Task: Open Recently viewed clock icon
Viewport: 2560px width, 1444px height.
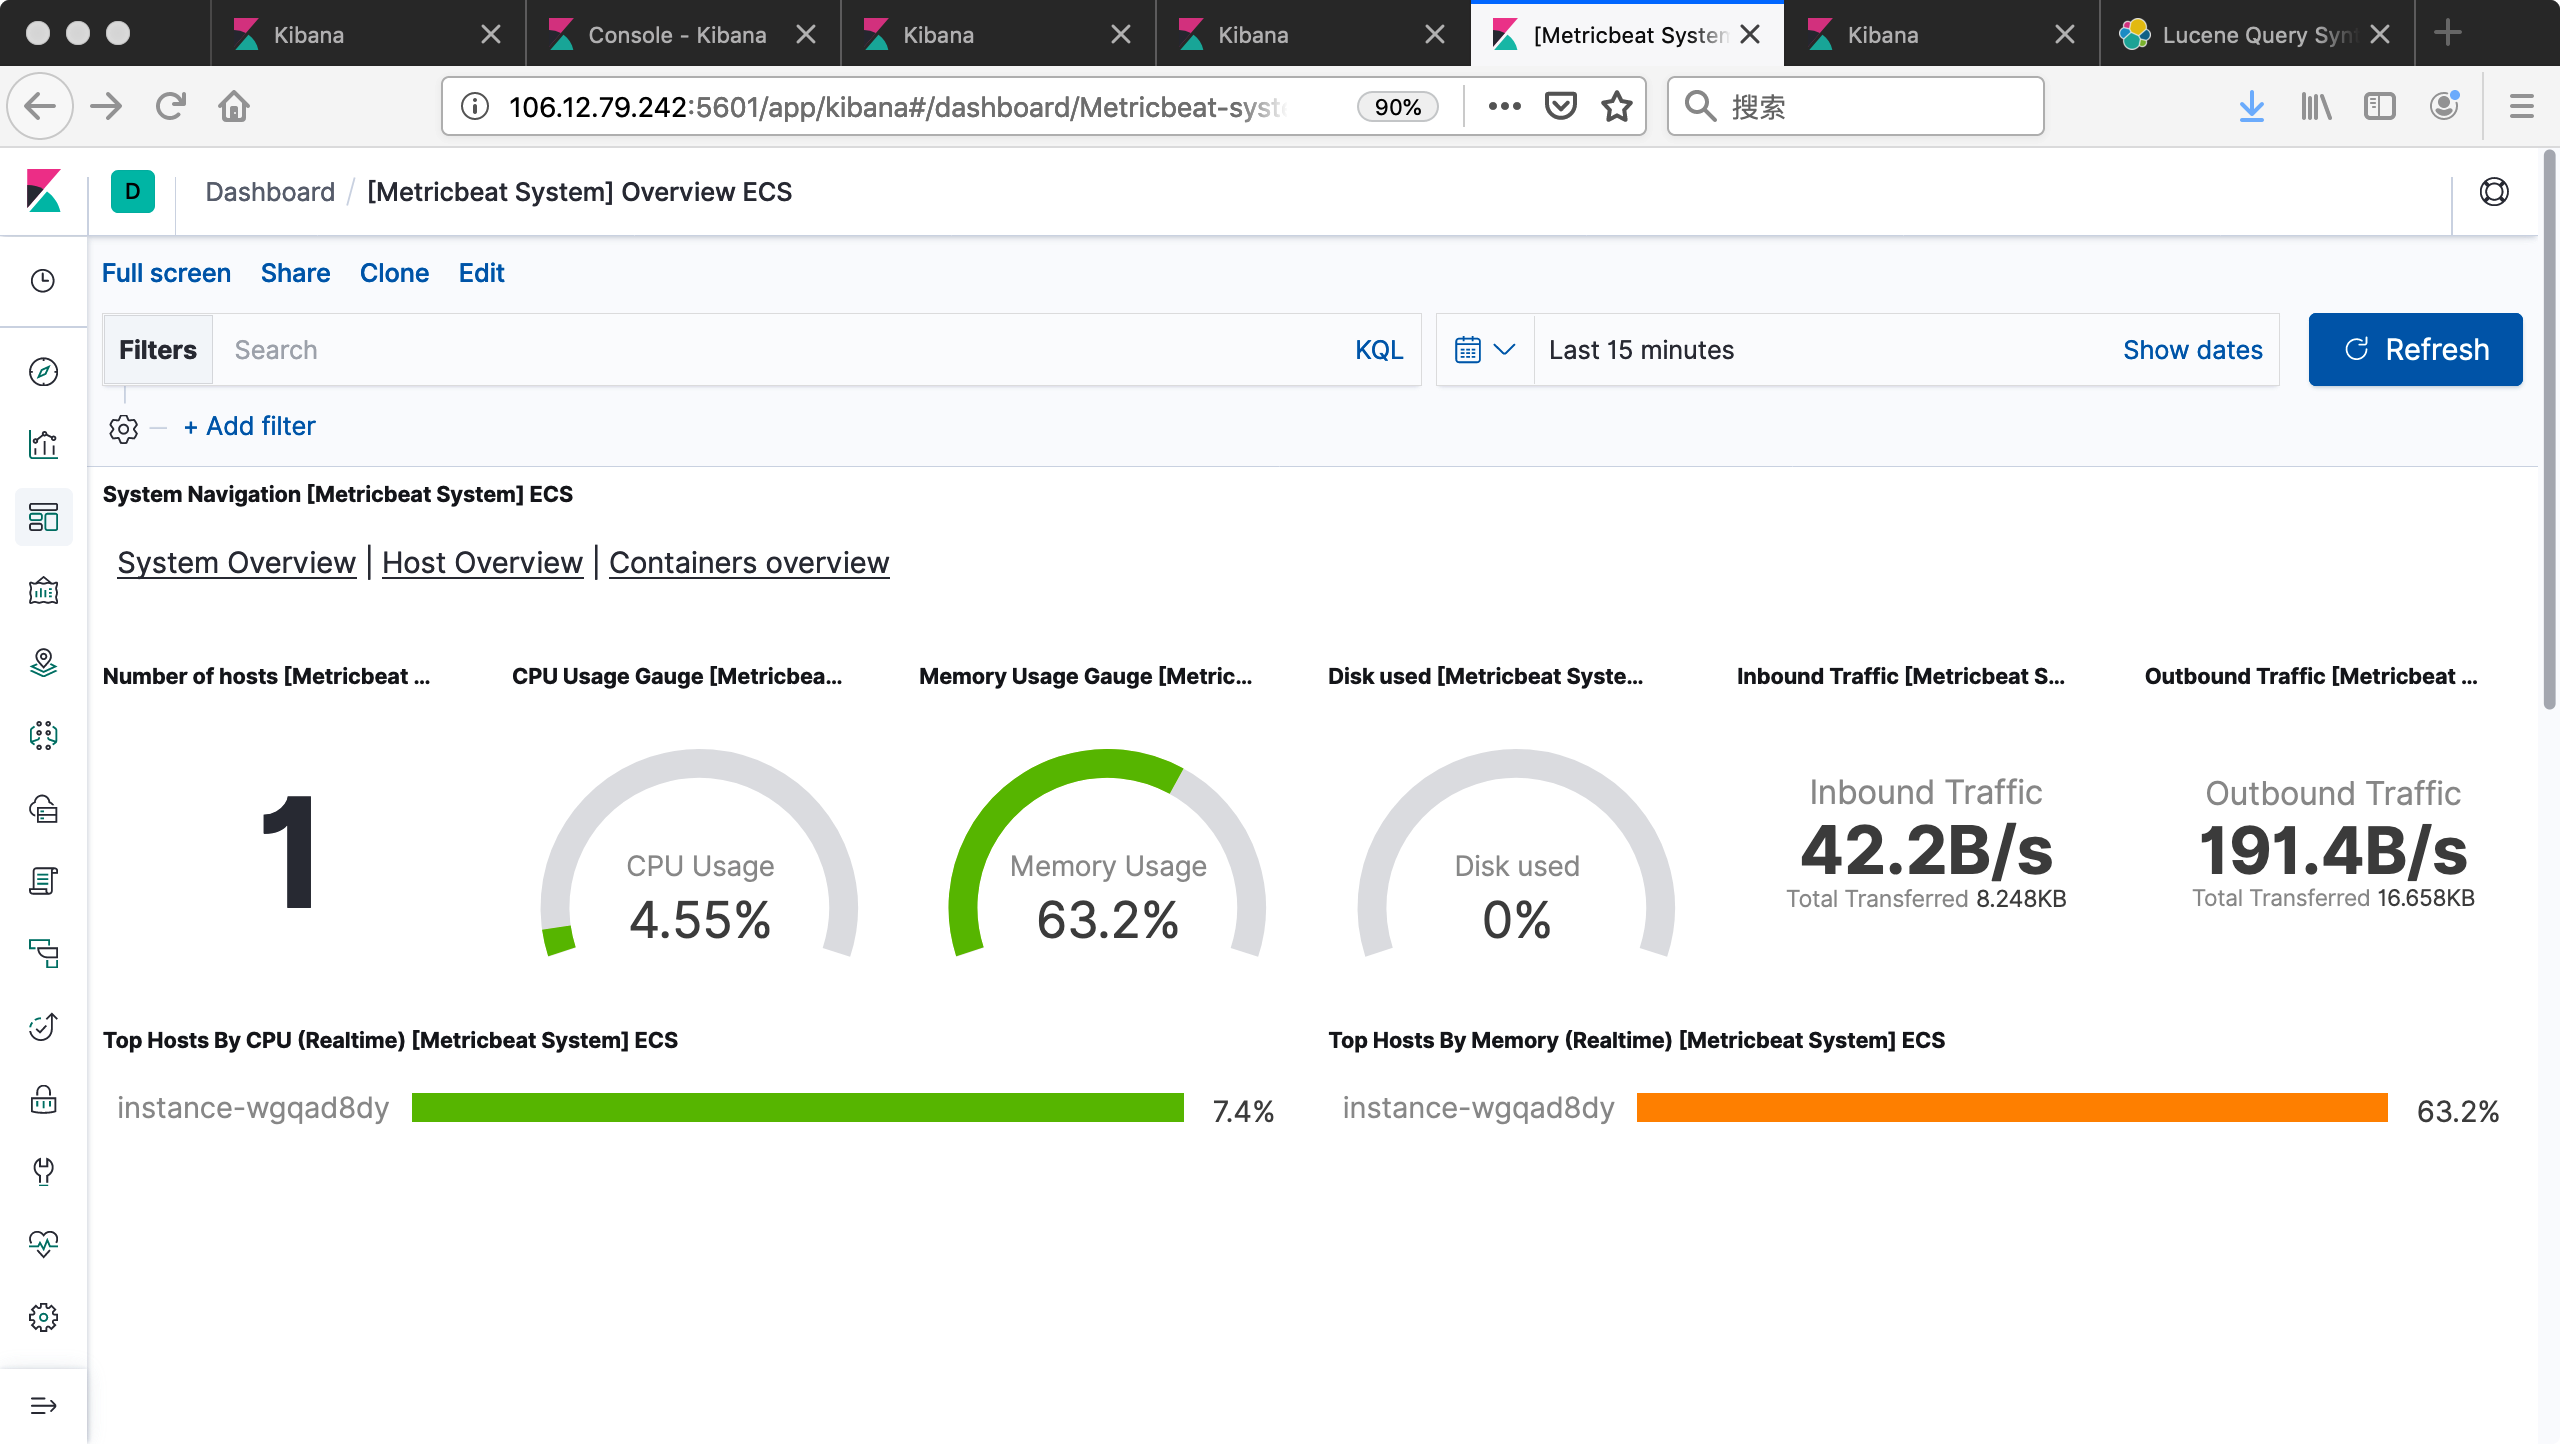Action: [x=43, y=281]
